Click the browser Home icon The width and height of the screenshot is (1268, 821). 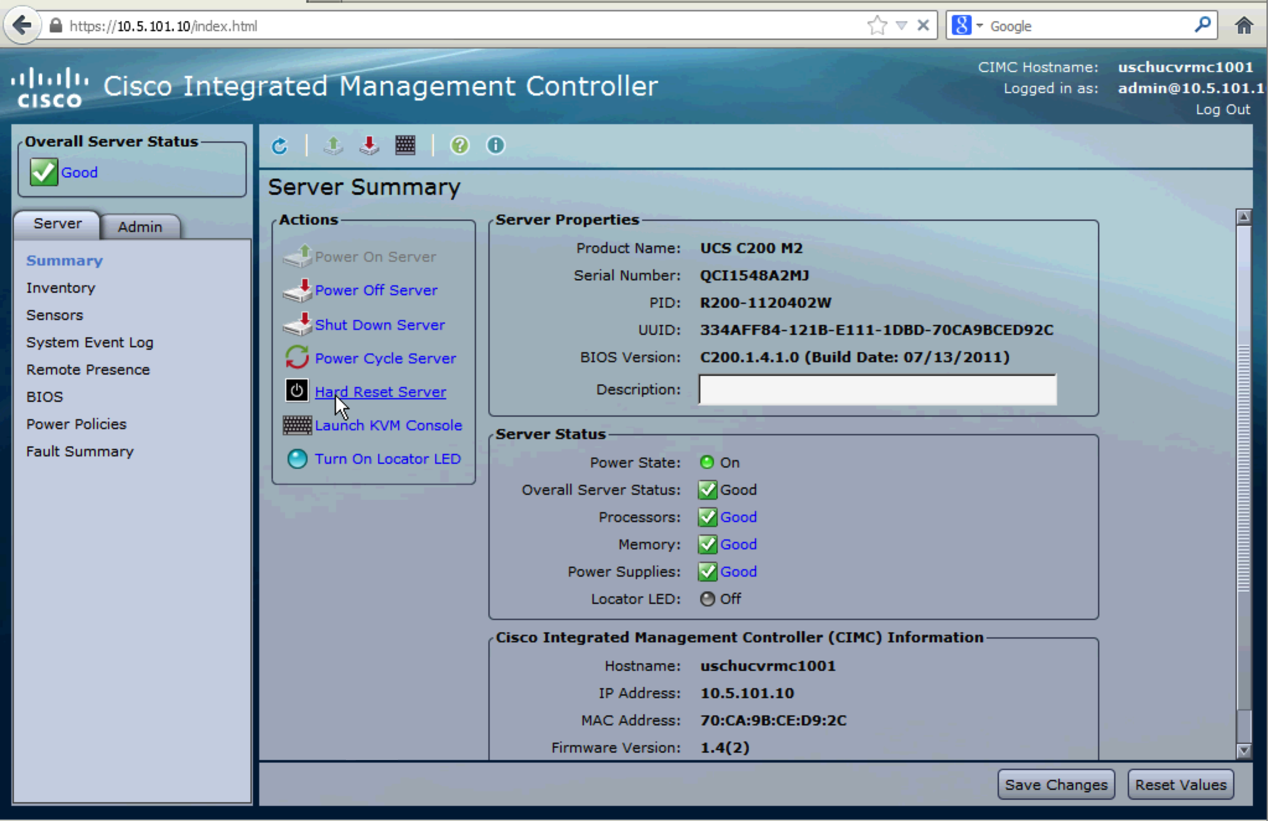click(x=1244, y=26)
